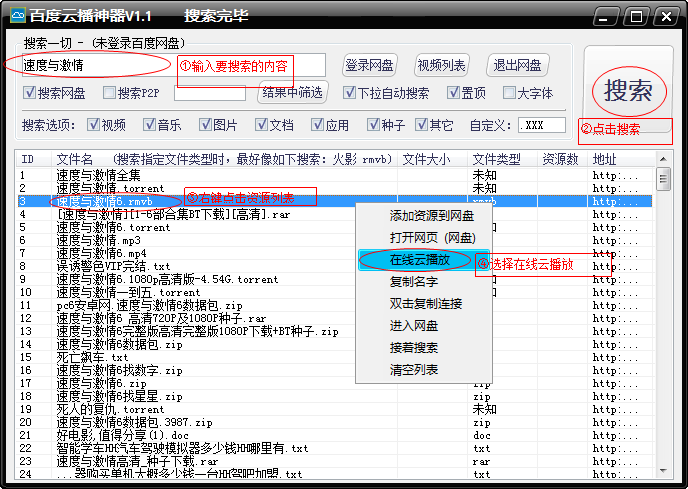Select row 速度与激情6找星星.zip
Screen dimensions: 688x489
click(x=334, y=396)
